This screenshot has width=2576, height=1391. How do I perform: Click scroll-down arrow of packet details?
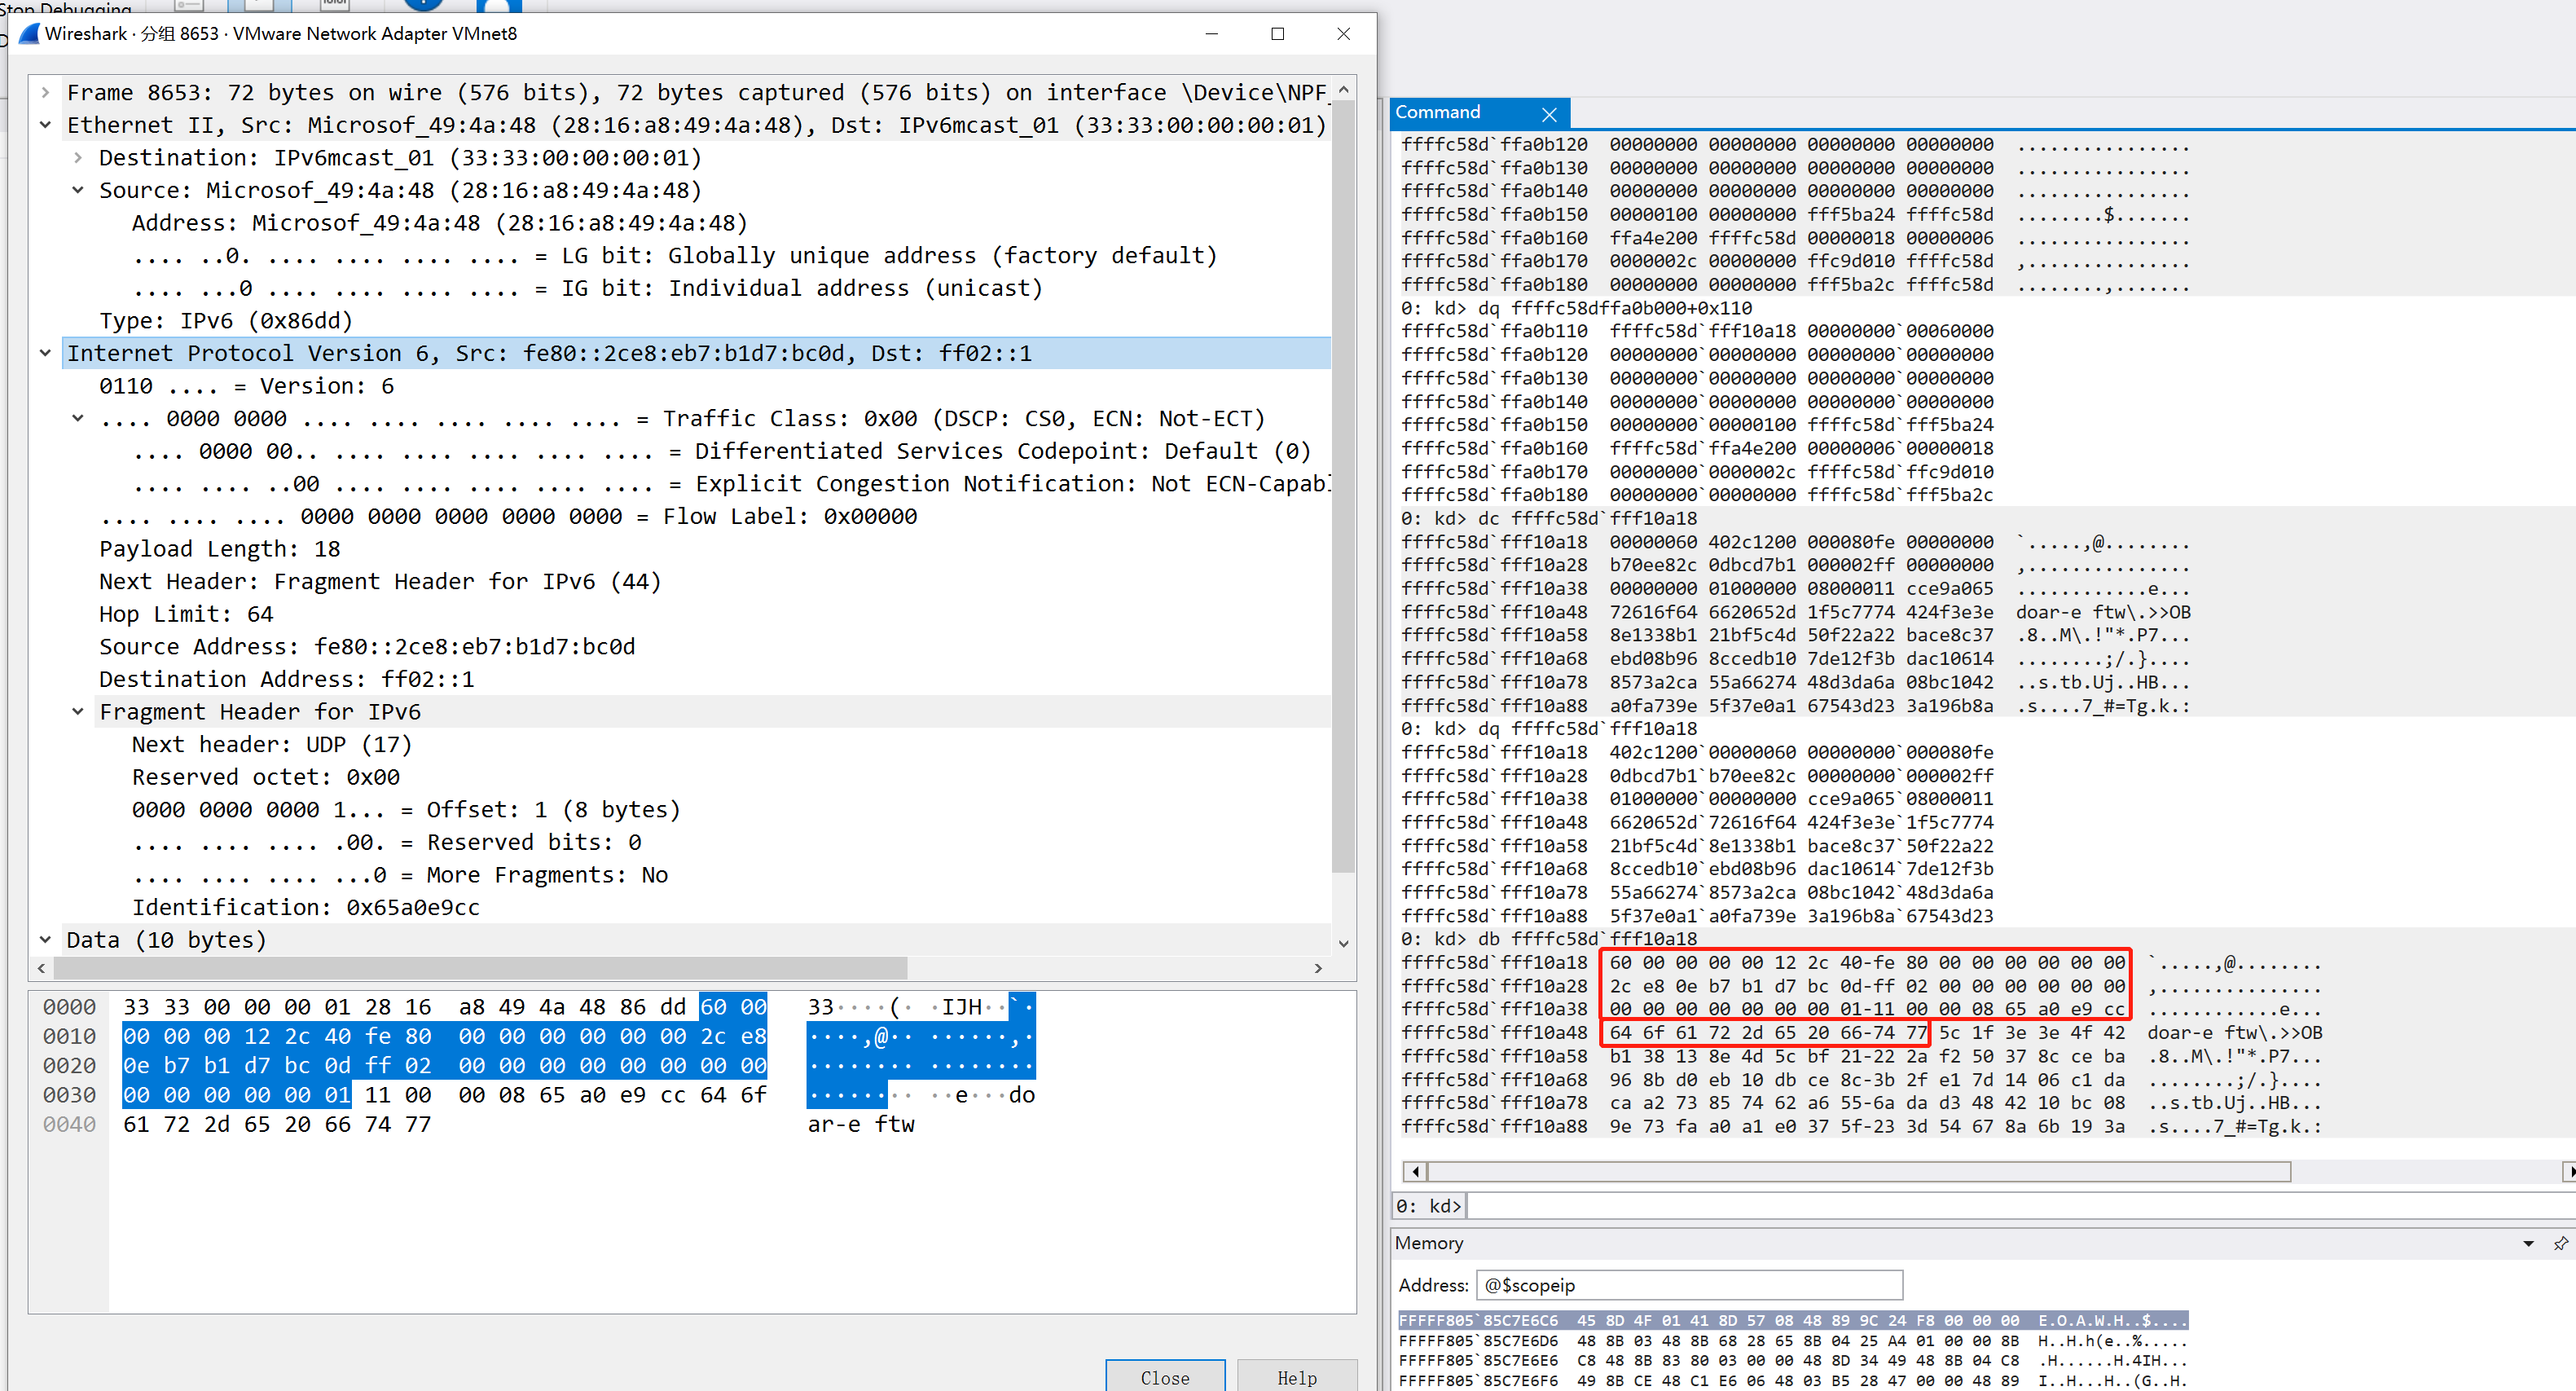pos(1344,943)
